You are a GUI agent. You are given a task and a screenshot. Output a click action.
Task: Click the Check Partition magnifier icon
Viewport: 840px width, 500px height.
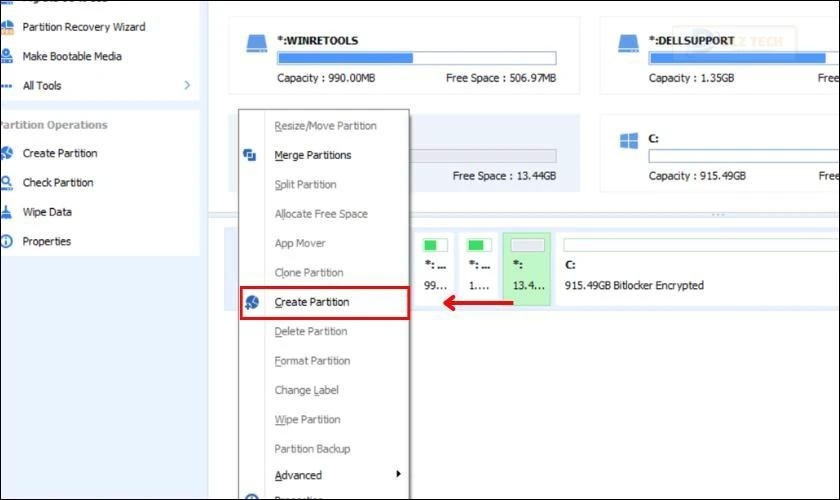click(x=6, y=183)
